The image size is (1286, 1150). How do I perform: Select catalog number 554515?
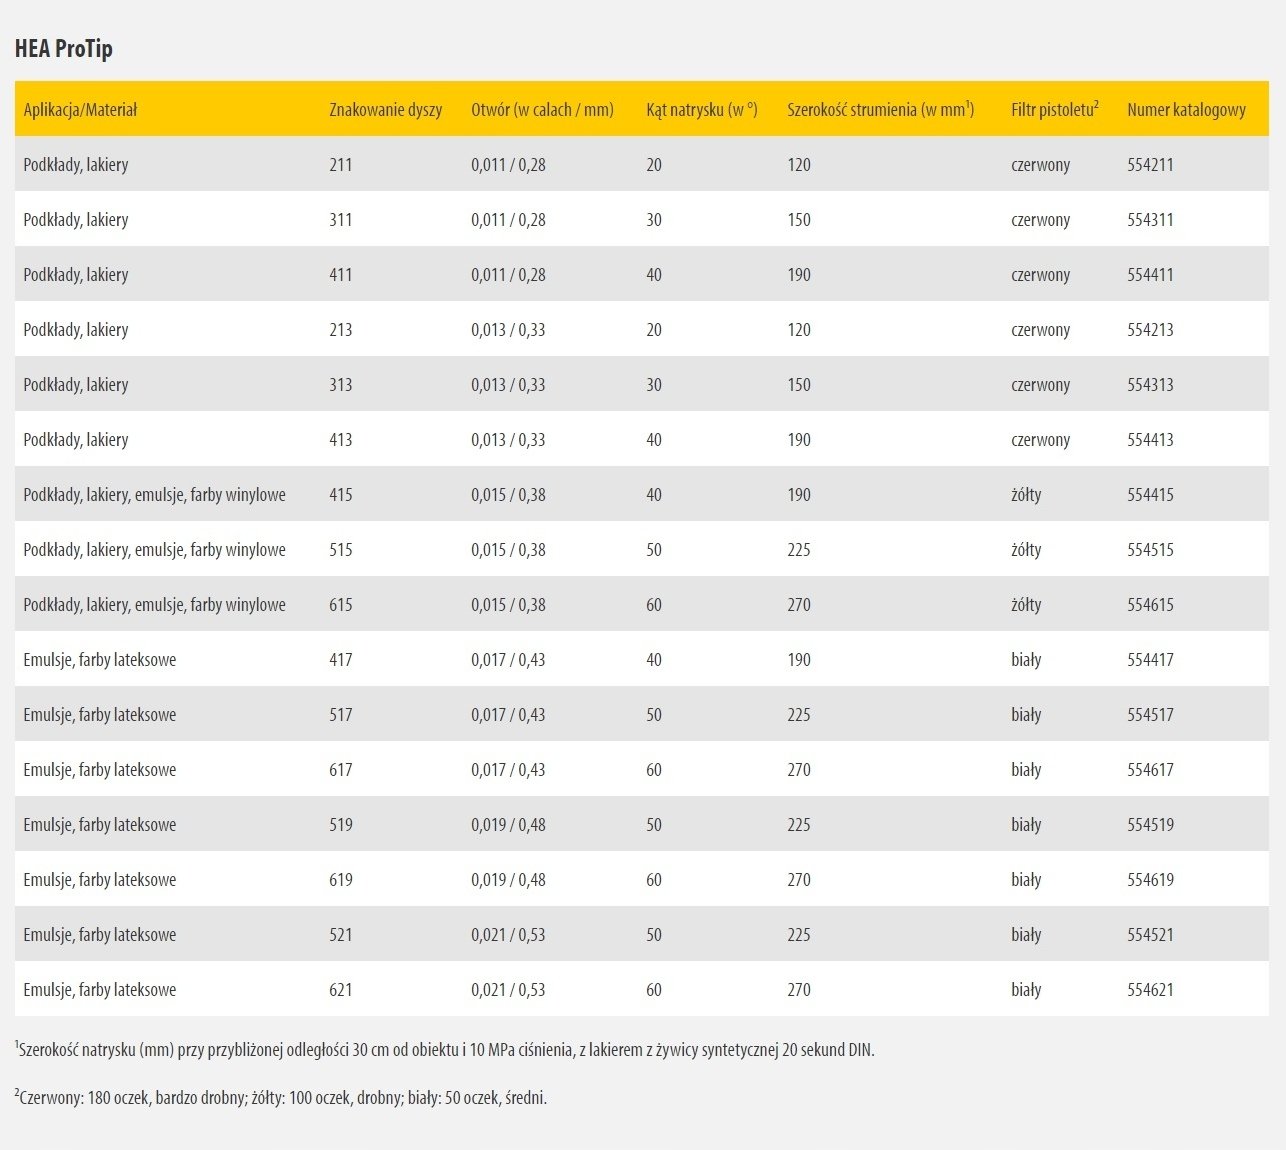(1150, 550)
